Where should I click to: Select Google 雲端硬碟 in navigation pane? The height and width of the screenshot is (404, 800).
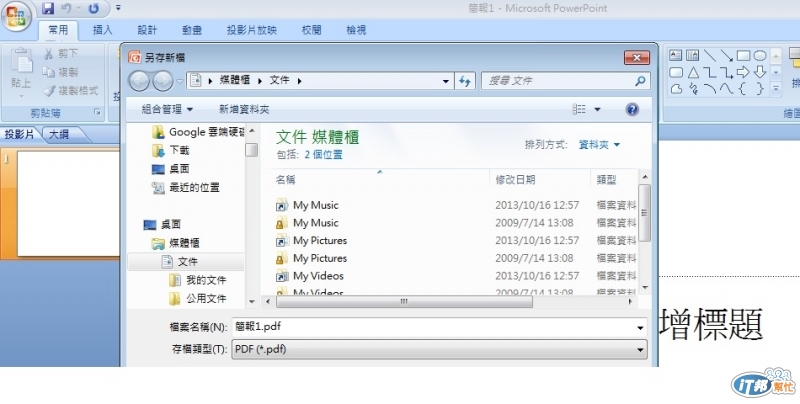pos(199,132)
